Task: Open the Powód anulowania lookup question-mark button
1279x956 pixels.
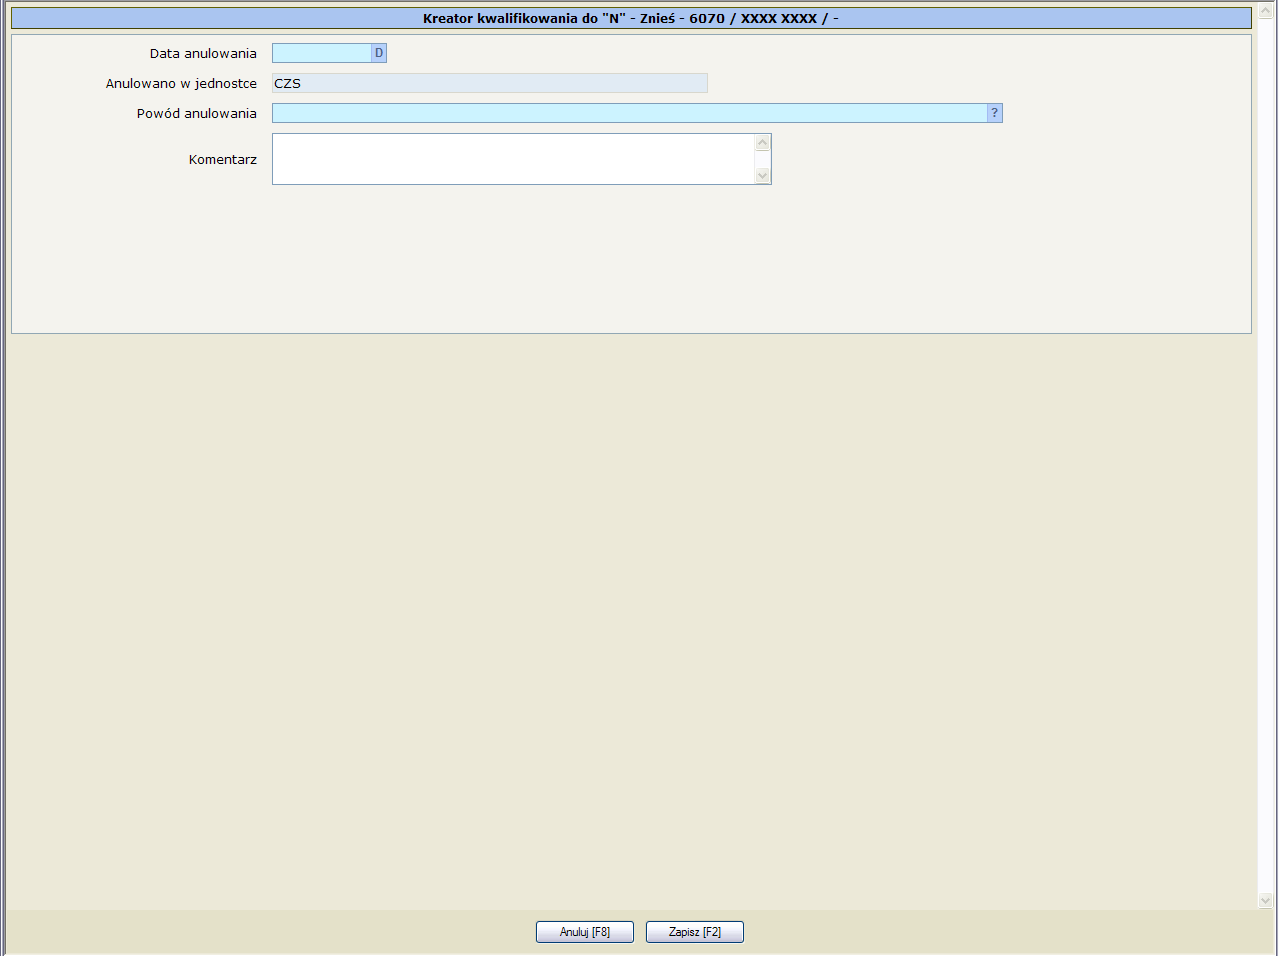Action: 995,113
